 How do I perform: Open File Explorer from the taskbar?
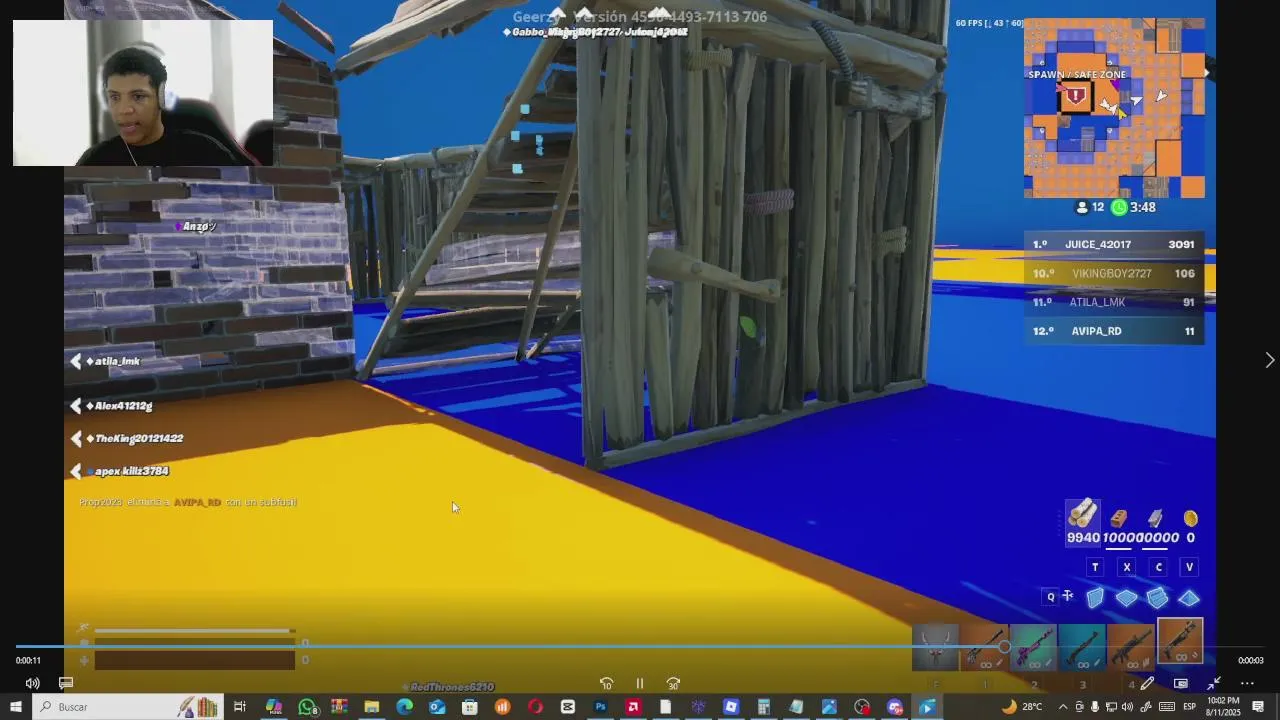click(x=372, y=707)
